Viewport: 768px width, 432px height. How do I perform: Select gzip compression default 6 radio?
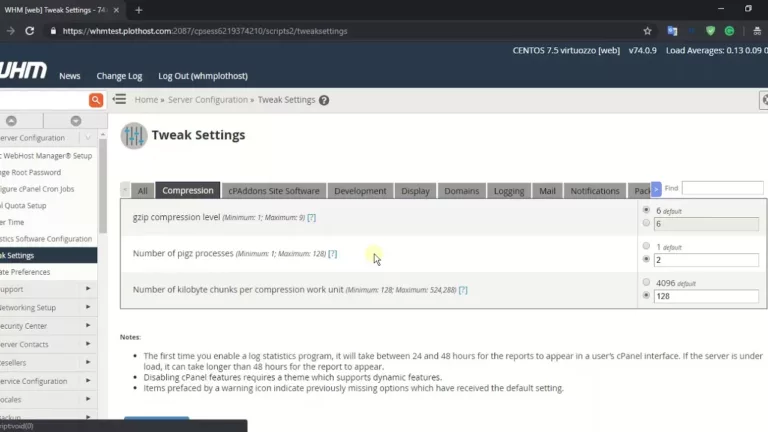pyautogui.click(x=646, y=210)
